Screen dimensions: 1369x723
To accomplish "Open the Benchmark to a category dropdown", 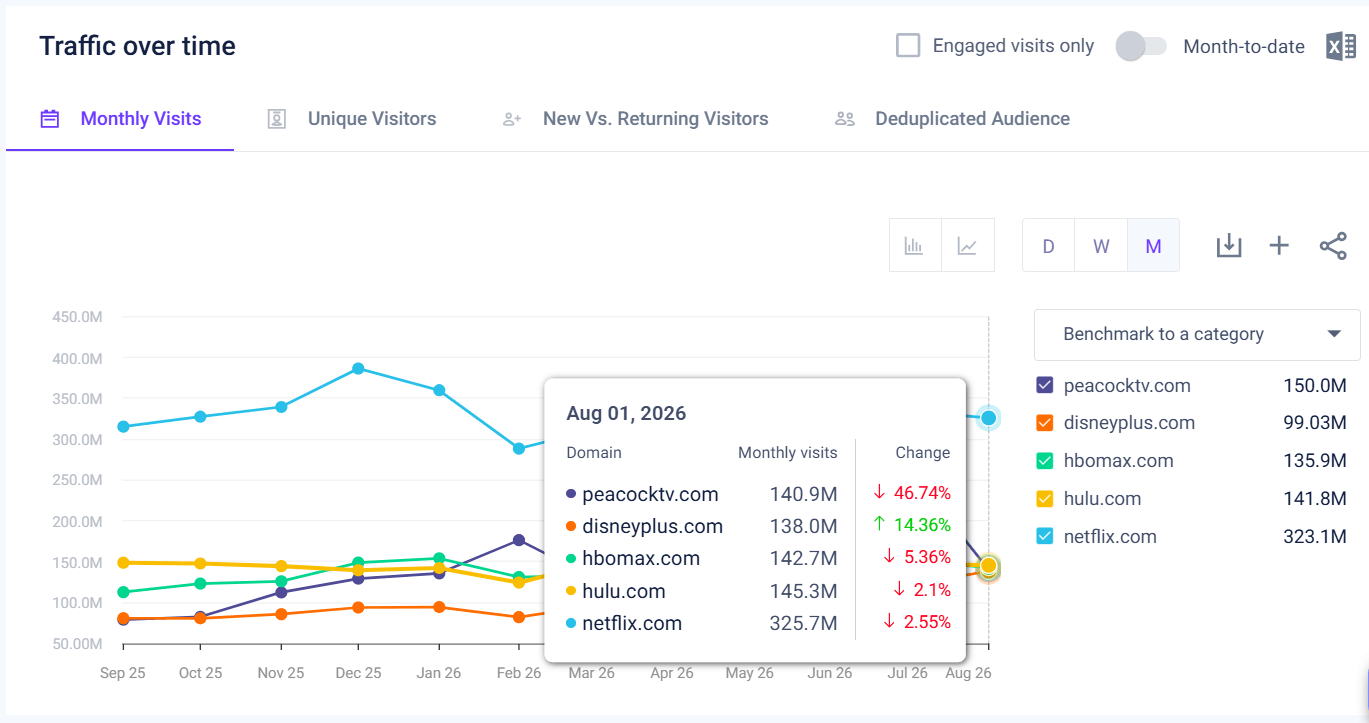I will 1197,334.
